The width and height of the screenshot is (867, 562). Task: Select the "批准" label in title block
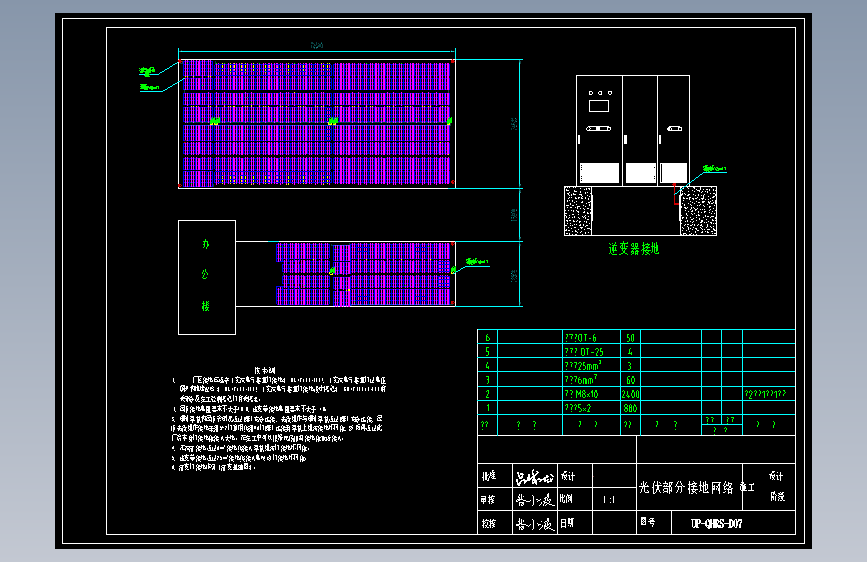pos(489,476)
